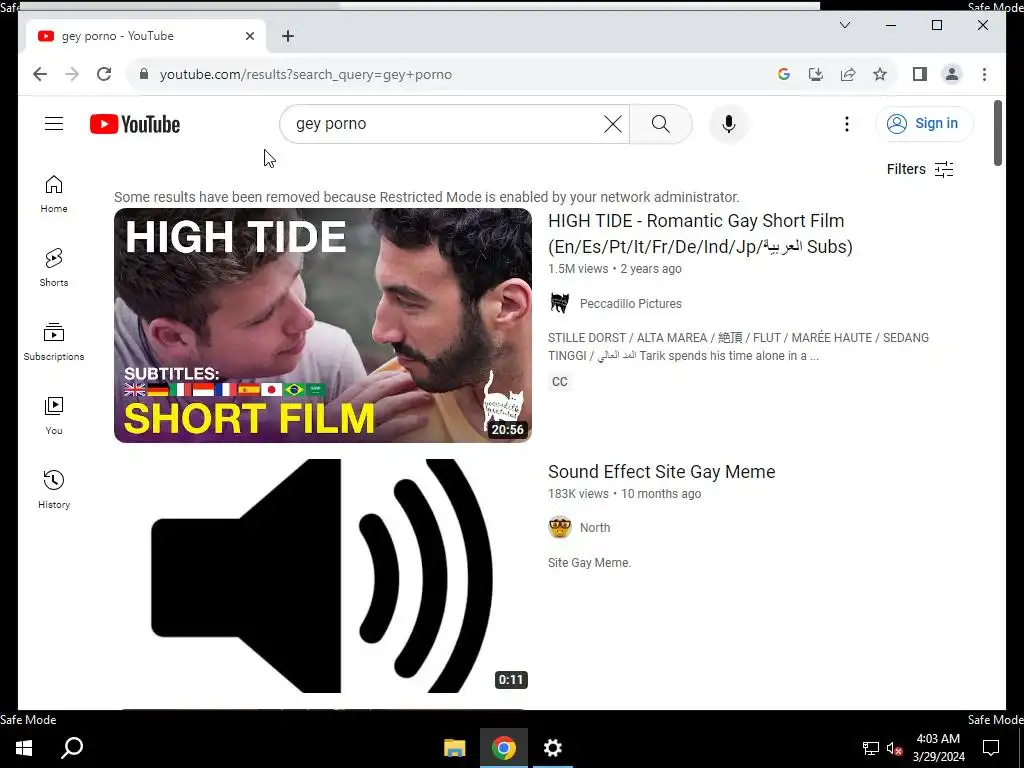Open the You section in the sidebar
The image size is (1024, 768).
click(54, 415)
